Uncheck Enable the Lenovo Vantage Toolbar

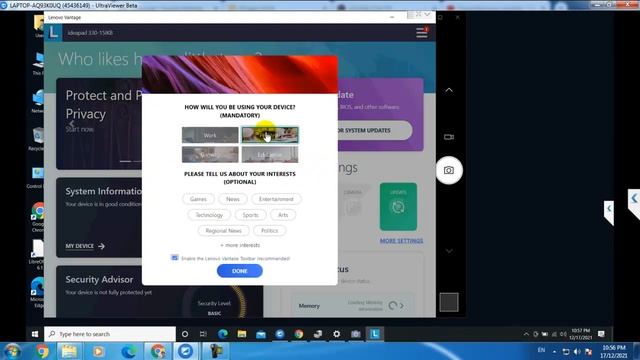pyautogui.click(x=175, y=258)
